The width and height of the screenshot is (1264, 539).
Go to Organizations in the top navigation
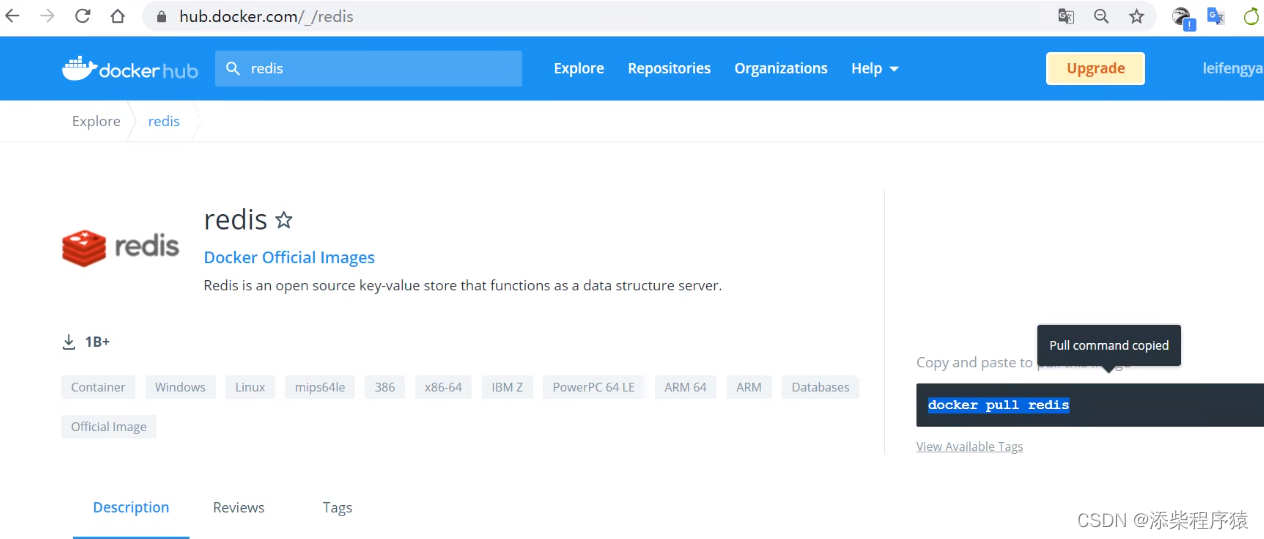click(781, 68)
